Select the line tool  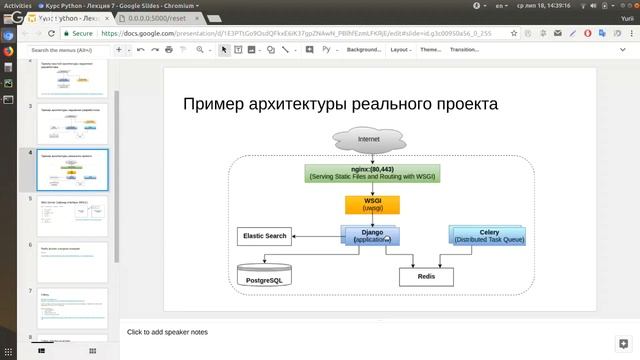(x=285, y=50)
